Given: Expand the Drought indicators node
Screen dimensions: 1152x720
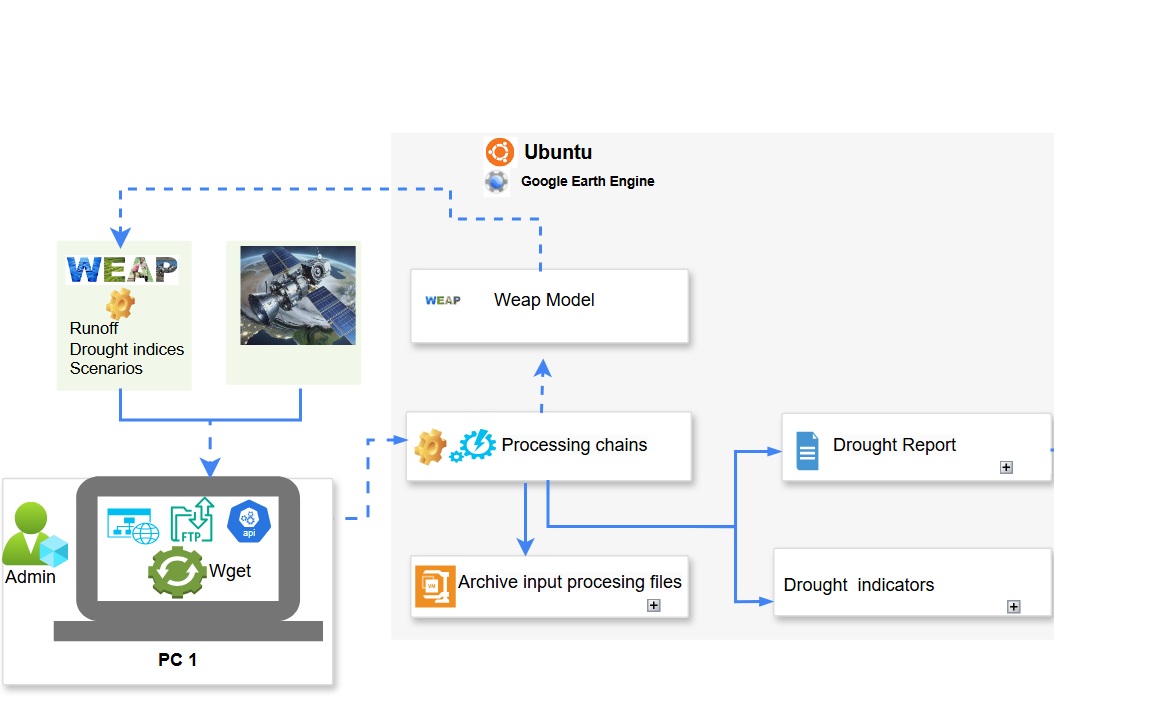Looking at the screenshot, I should click(x=1013, y=606).
